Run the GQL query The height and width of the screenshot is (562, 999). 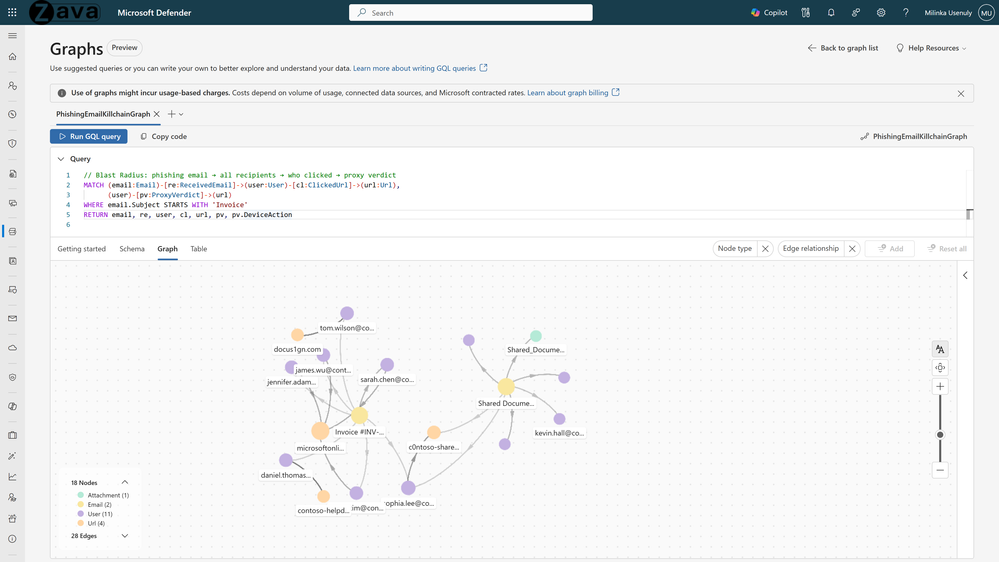click(89, 136)
